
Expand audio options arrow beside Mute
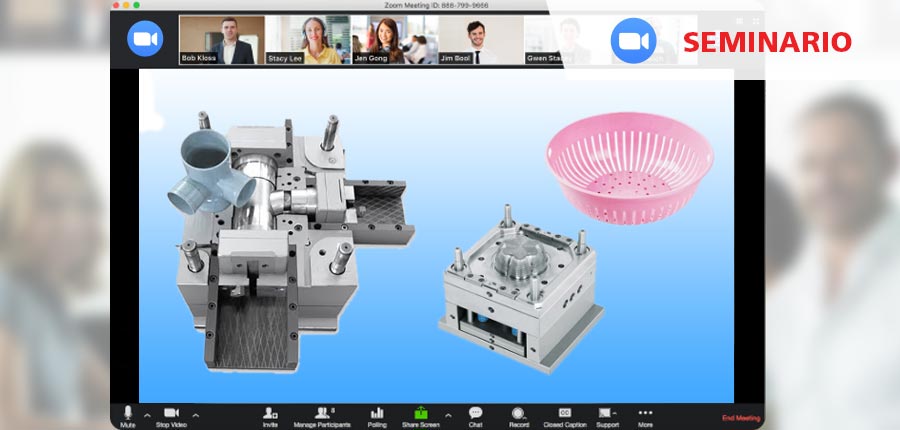click(148, 414)
